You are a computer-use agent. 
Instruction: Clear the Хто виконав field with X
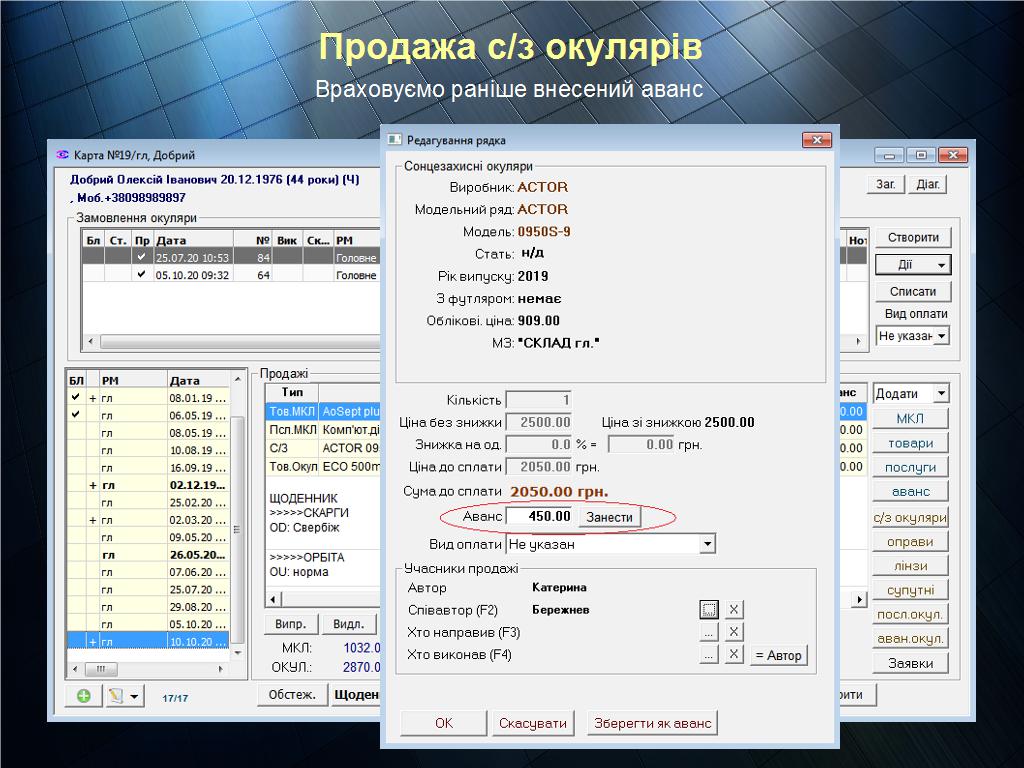(x=734, y=655)
